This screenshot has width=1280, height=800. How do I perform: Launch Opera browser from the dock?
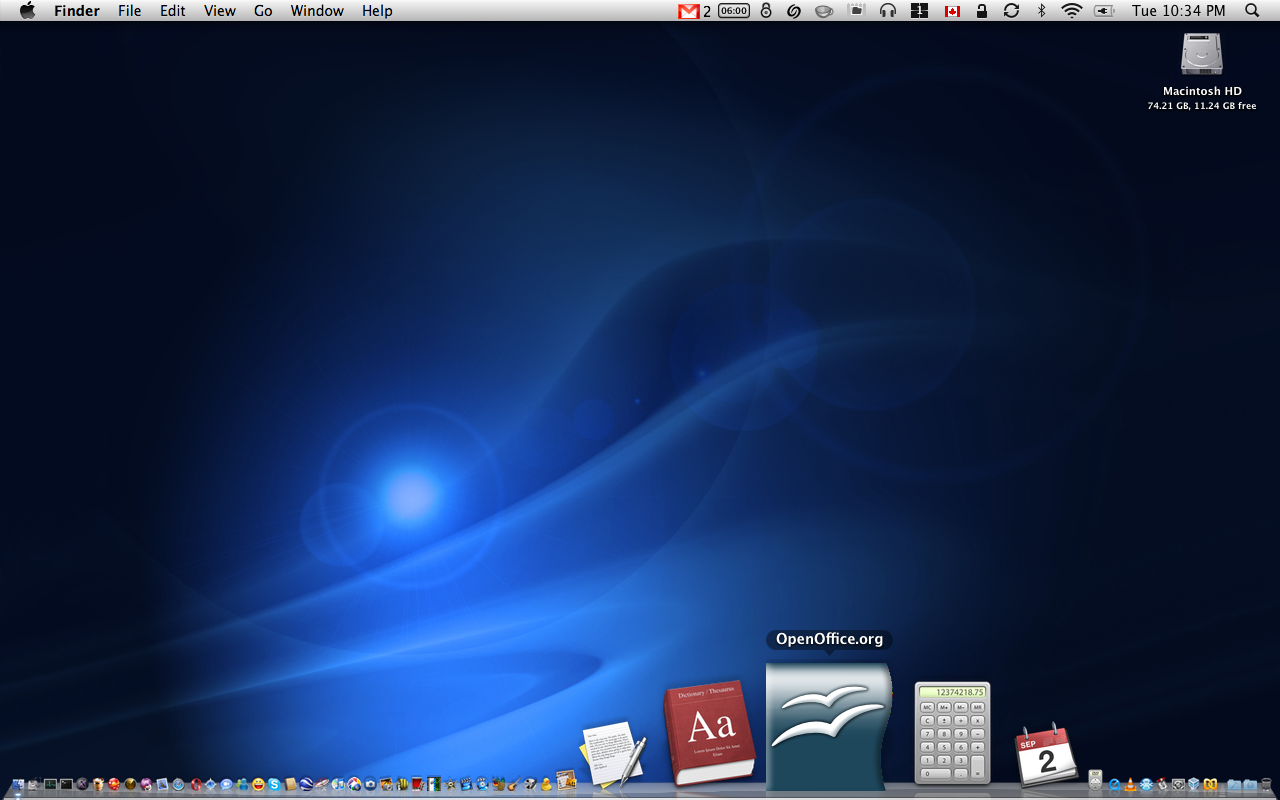(196, 785)
